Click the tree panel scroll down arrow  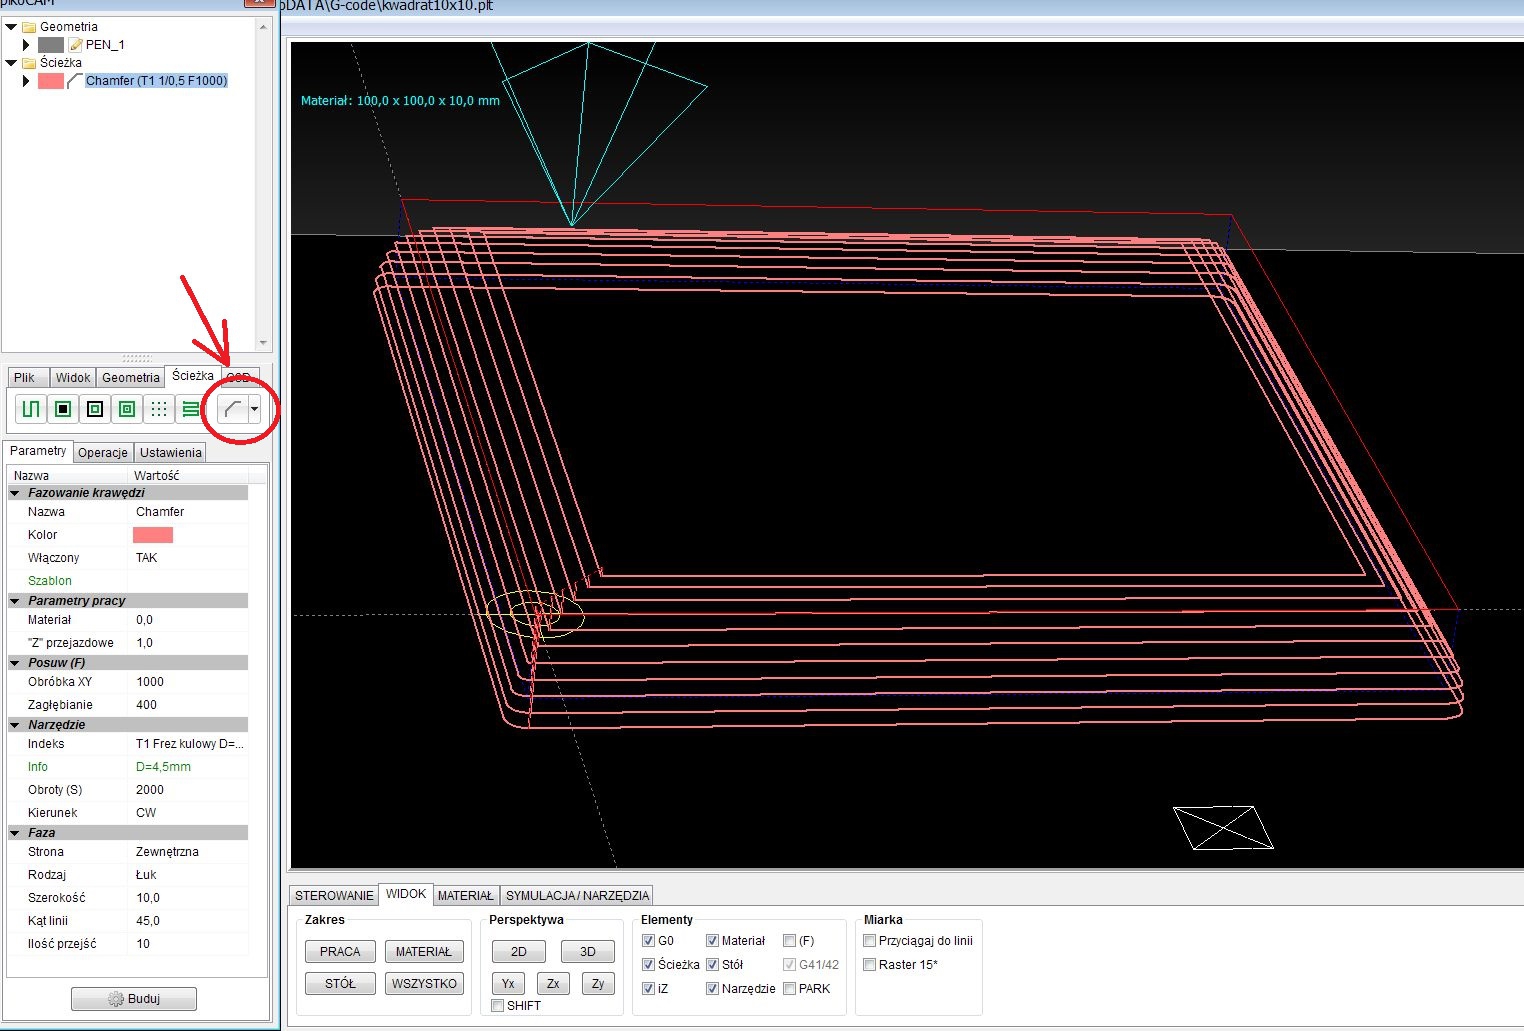click(264, 343)
